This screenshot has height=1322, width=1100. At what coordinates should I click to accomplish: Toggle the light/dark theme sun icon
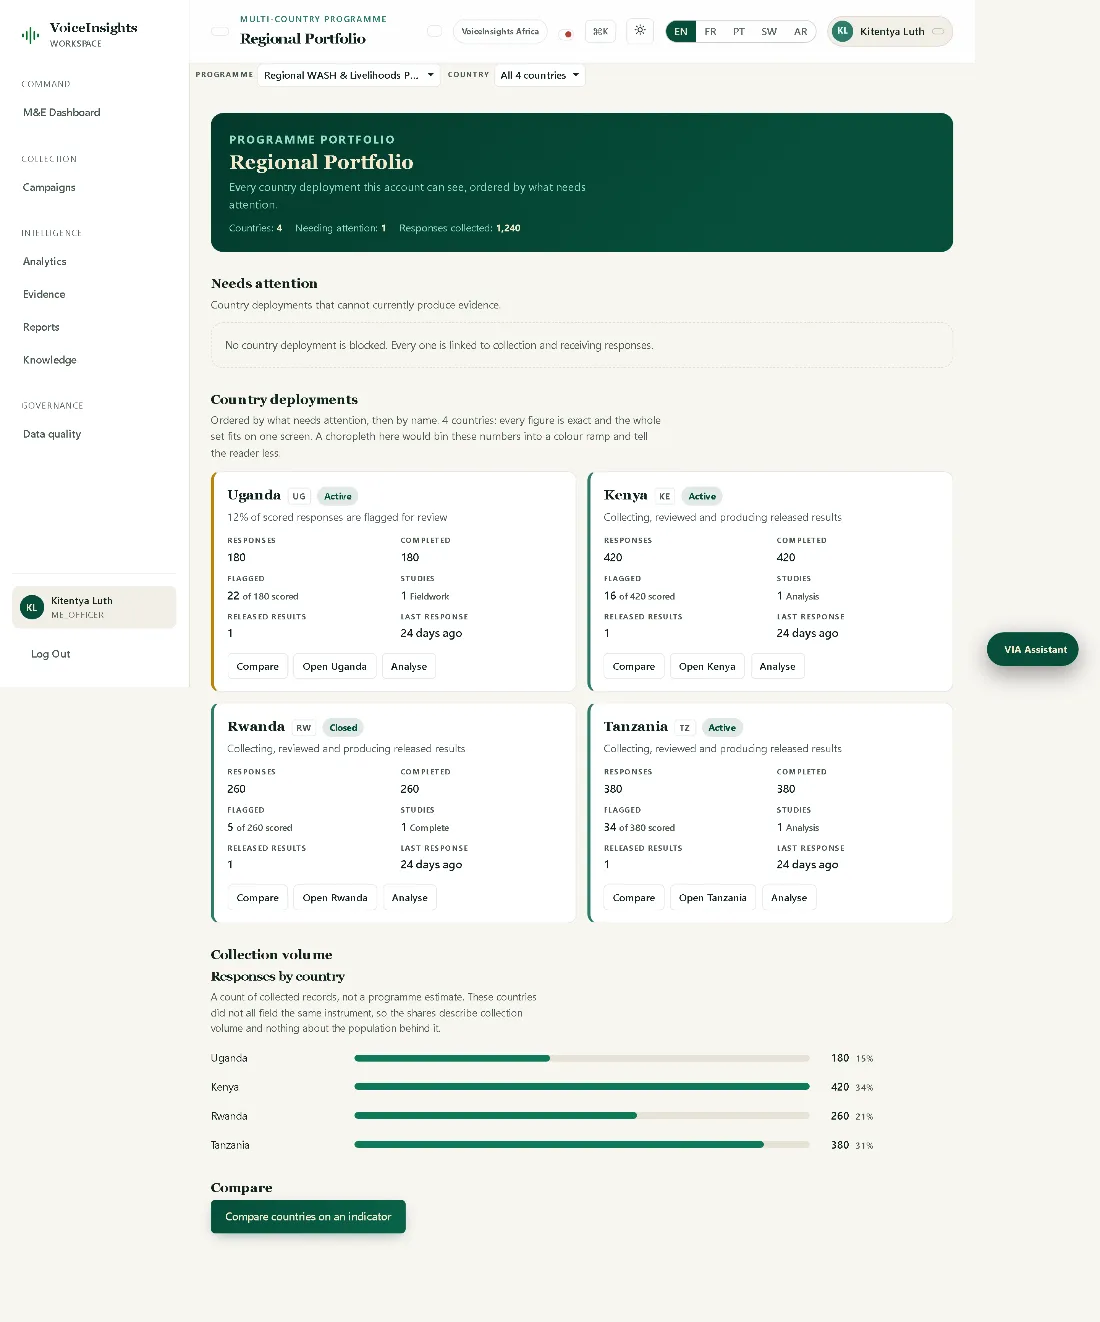pyautogui.click(x=640, y=31)
